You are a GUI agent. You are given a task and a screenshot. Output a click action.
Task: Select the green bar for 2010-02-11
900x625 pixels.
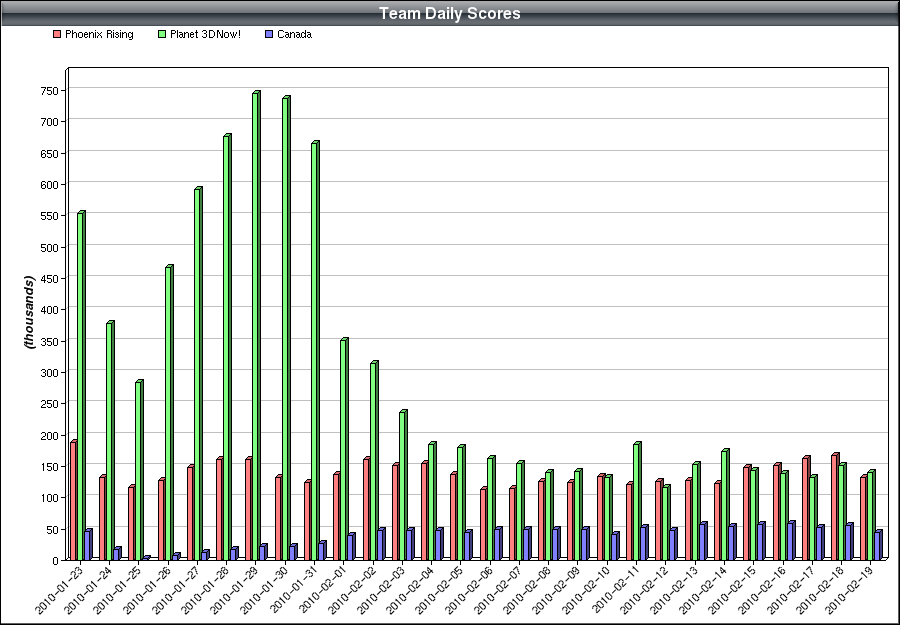pos(637,500)
